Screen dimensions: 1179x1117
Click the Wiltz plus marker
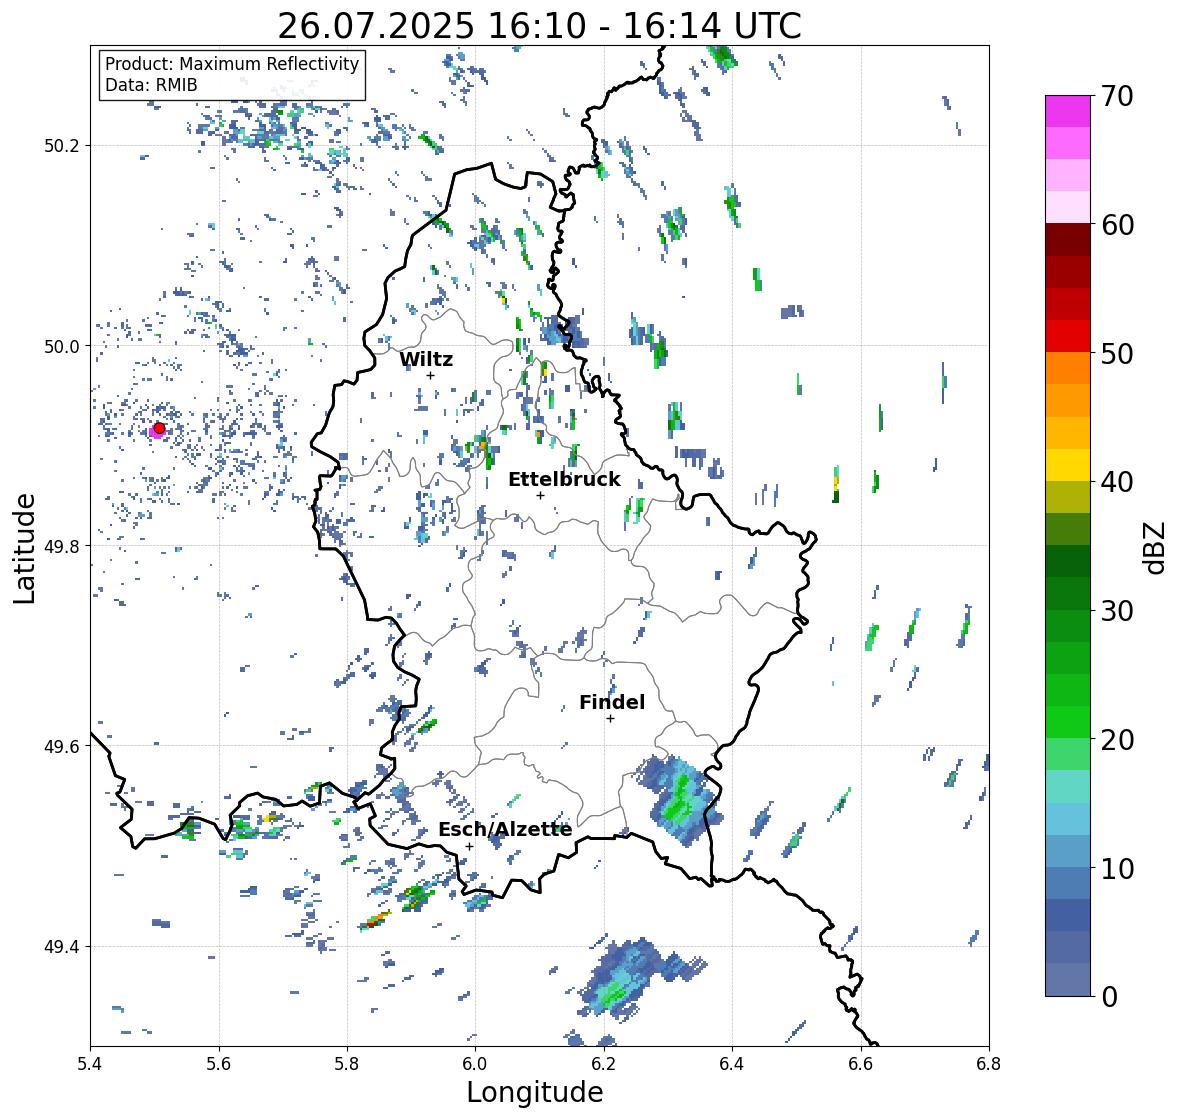click(x=430, y=375)
